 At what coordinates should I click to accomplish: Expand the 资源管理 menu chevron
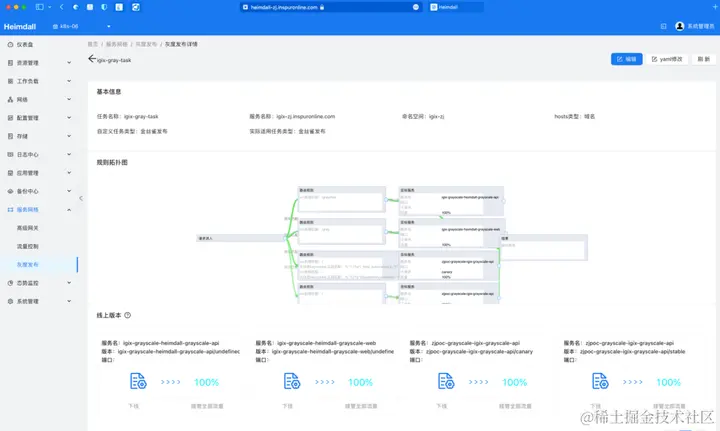click(x=69, y=62)
